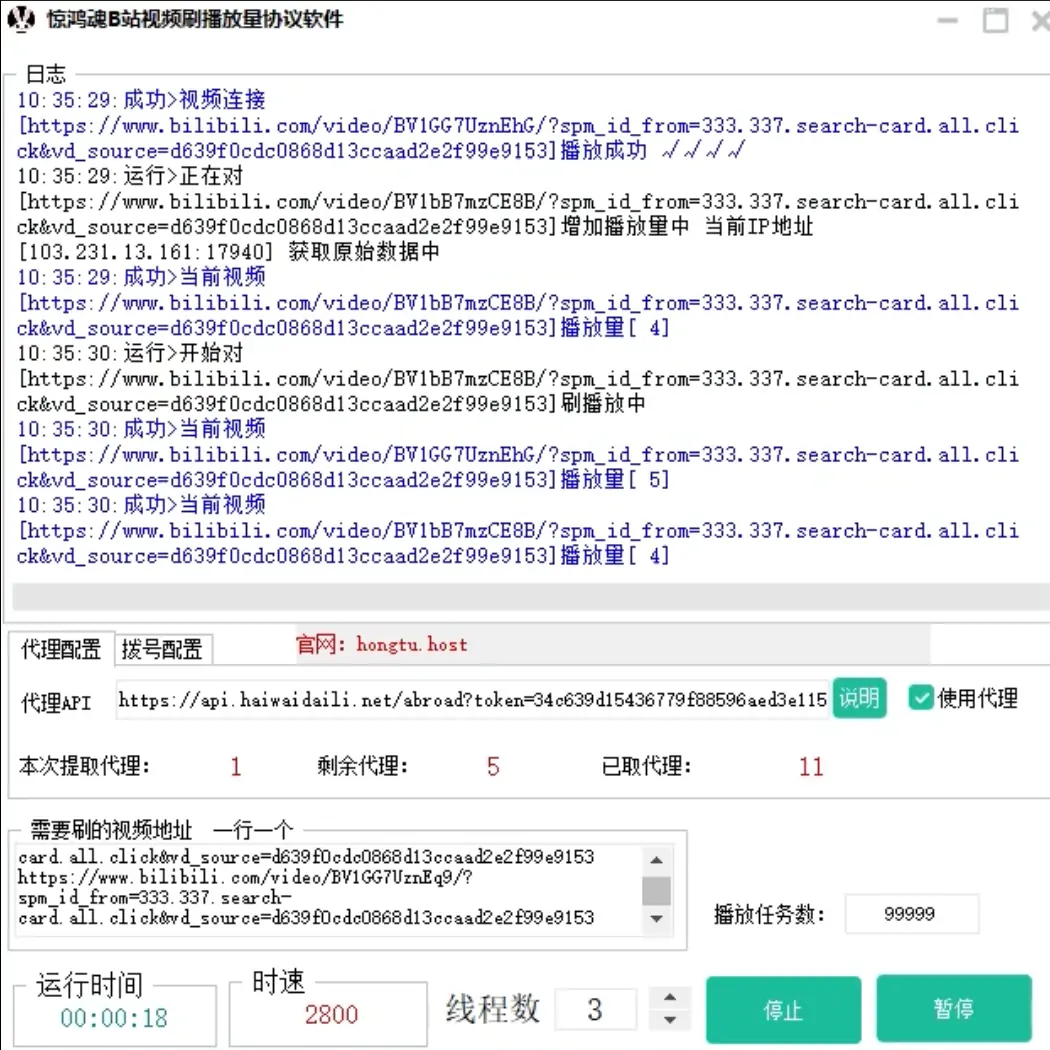
Task: Click the 剩余代理 value 5
Action: tap(493, 766)
